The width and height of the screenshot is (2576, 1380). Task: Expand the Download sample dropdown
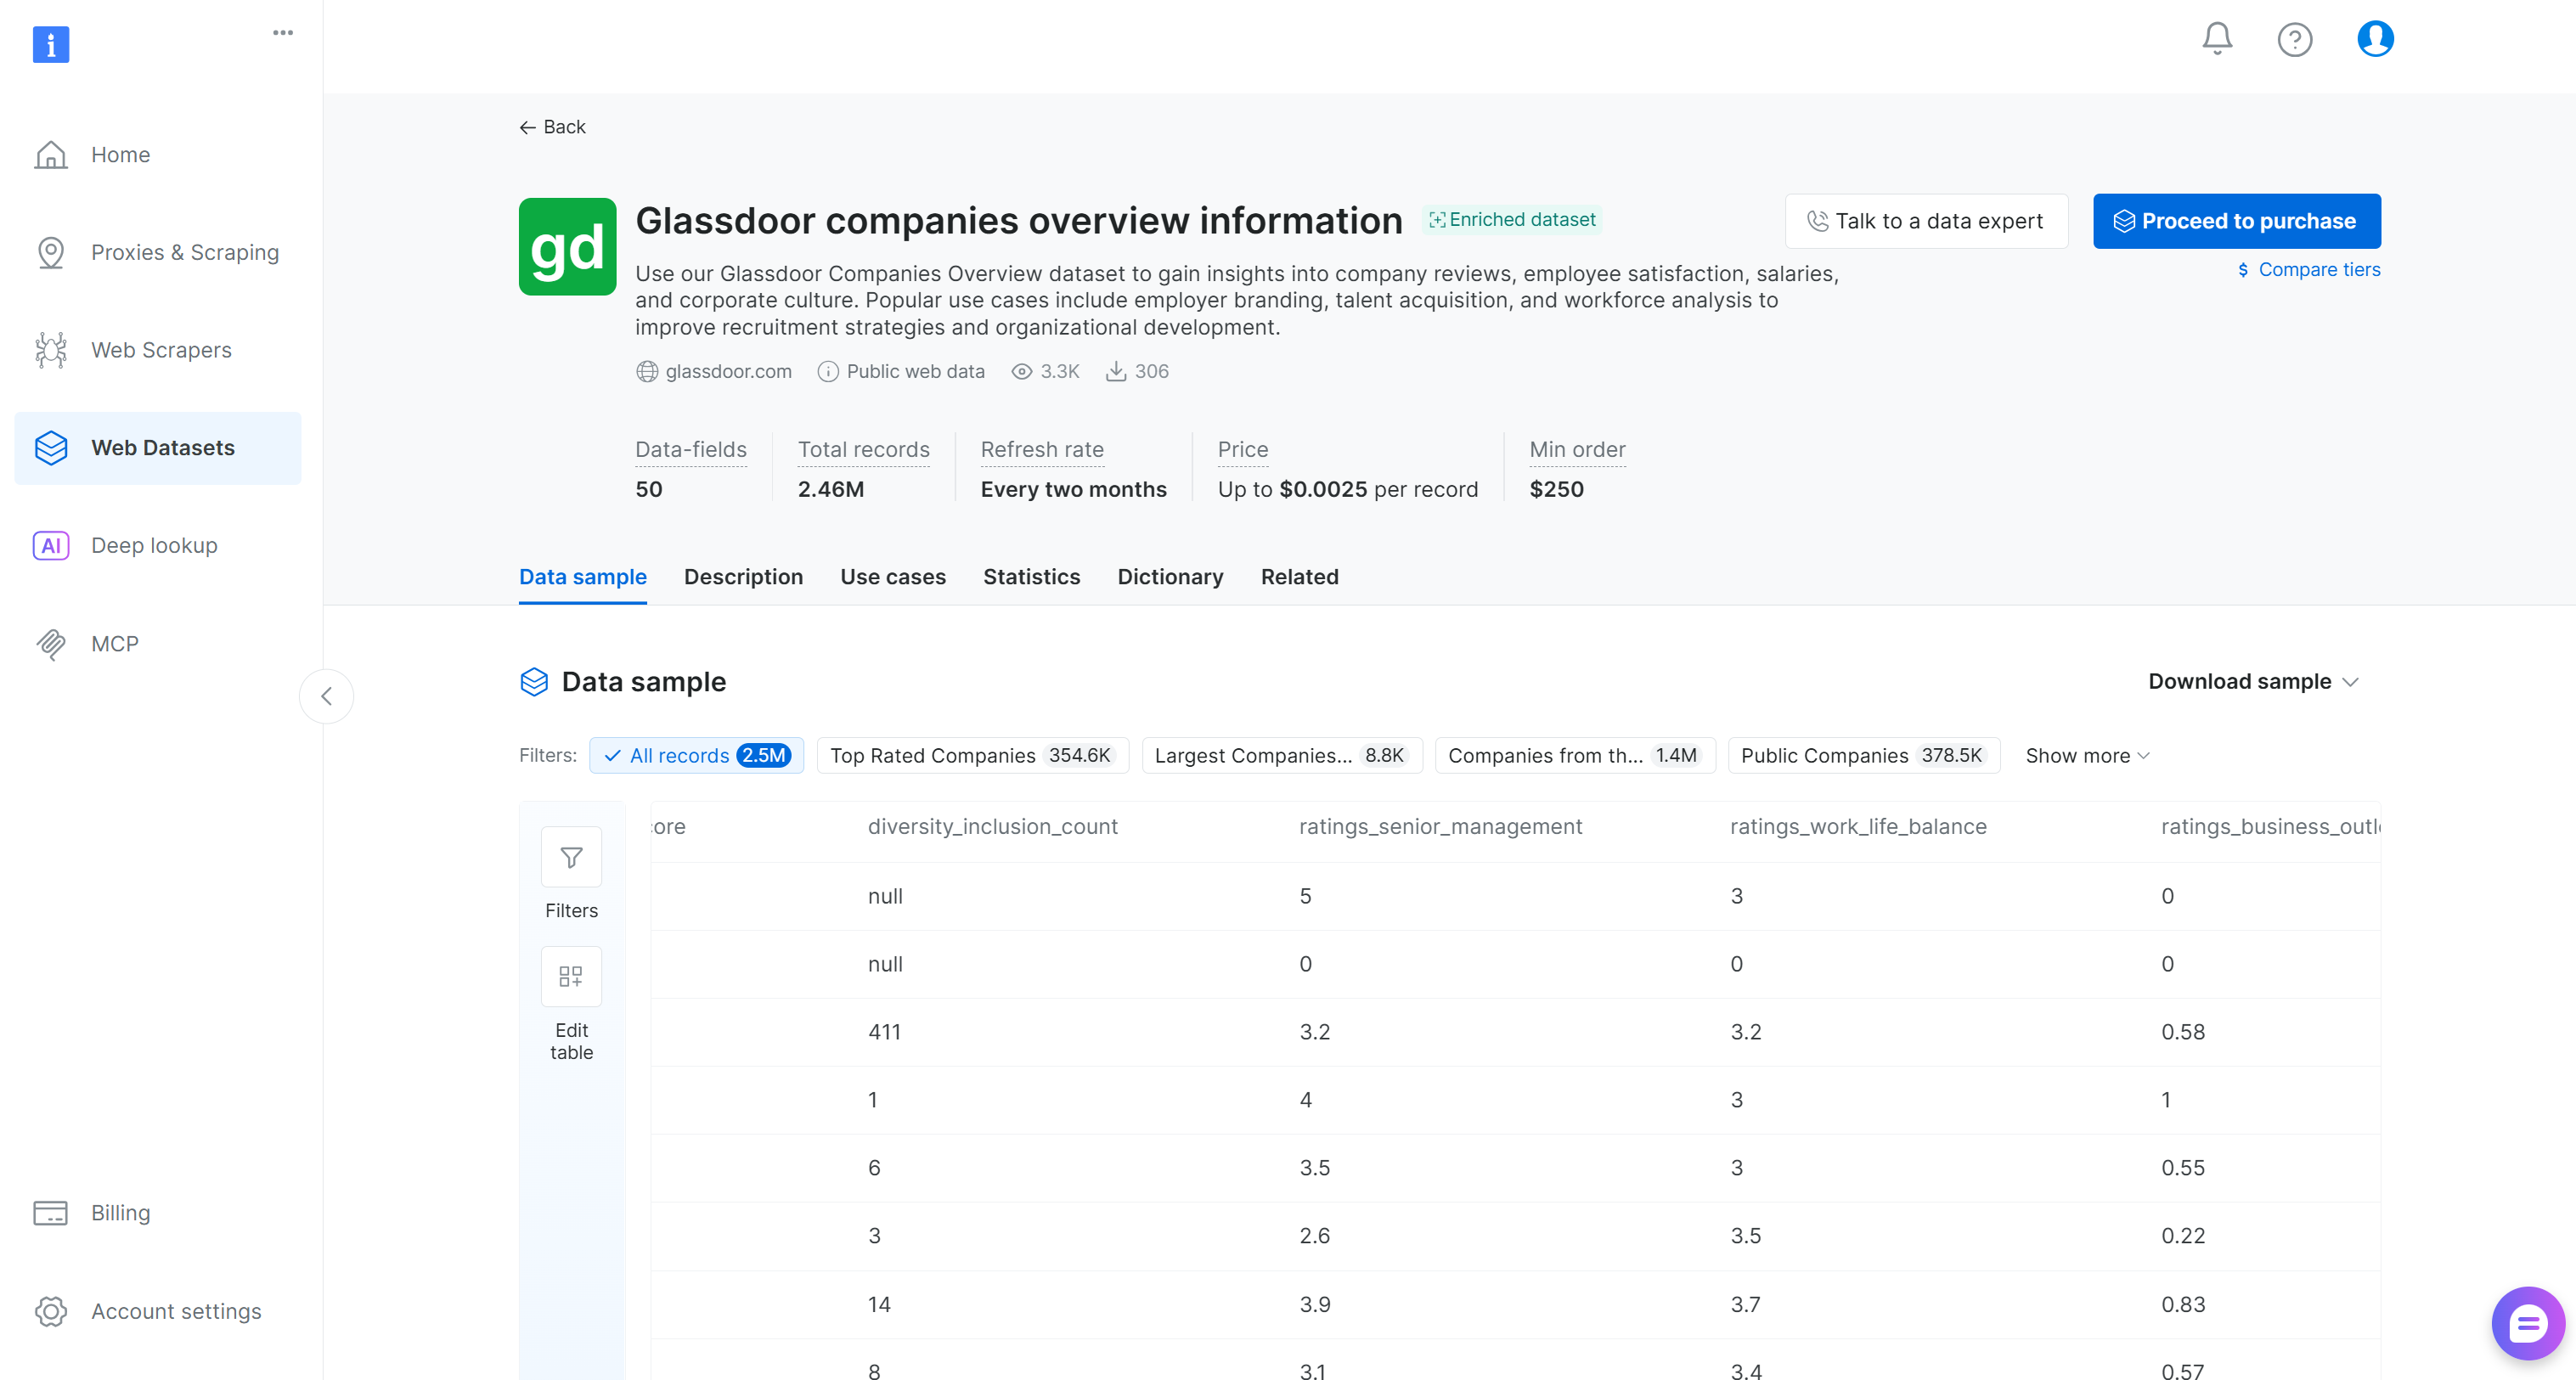(x=2253, y=682)
